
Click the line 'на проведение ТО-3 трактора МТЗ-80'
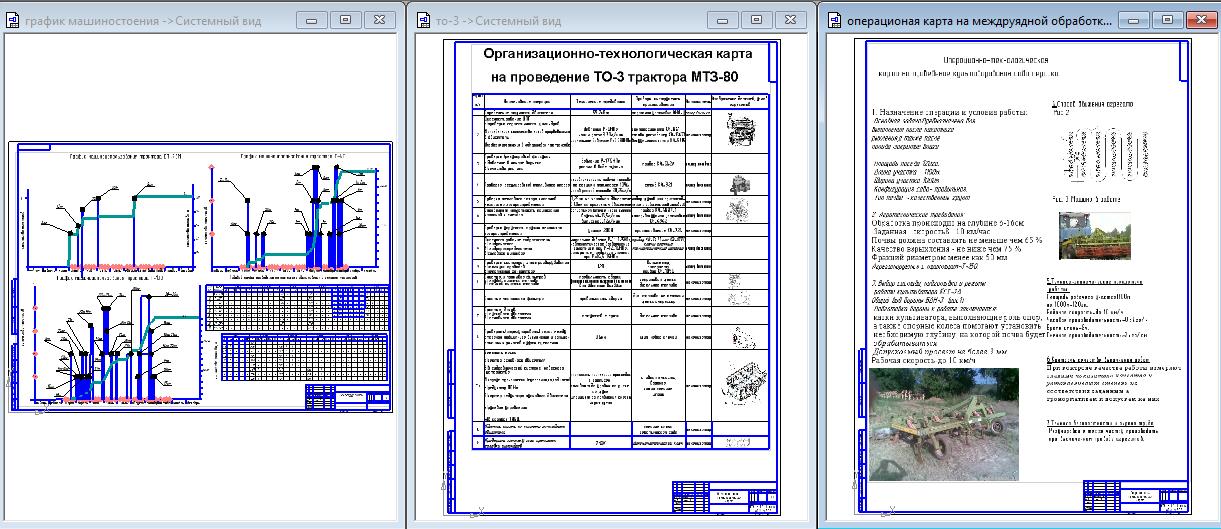click(x=616, y=77)
